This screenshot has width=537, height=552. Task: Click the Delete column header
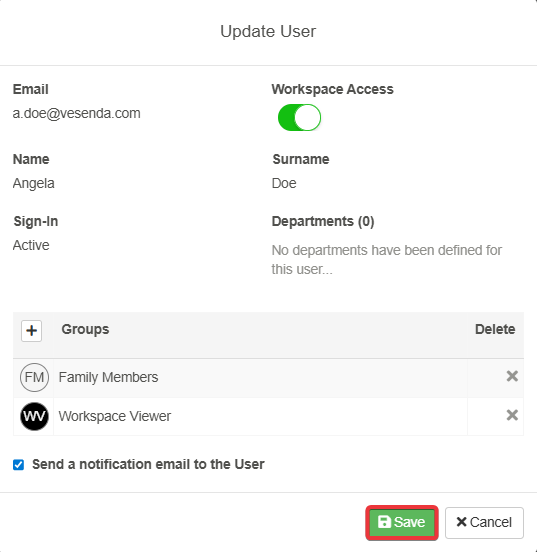(495, 329)
